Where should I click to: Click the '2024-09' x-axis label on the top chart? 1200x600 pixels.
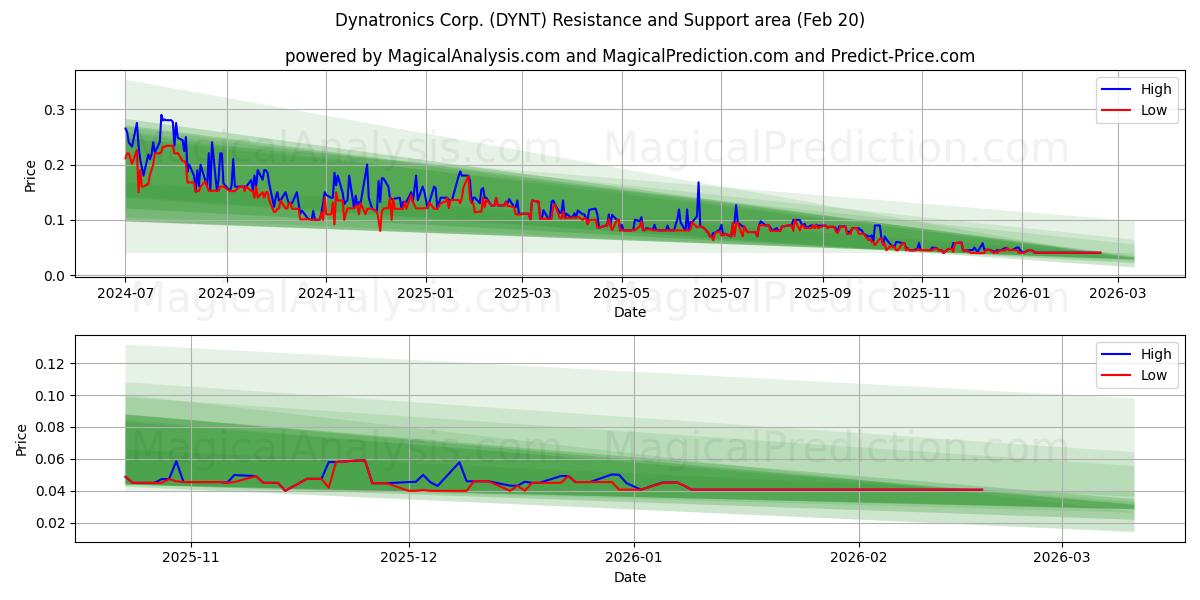pos(227,294)
